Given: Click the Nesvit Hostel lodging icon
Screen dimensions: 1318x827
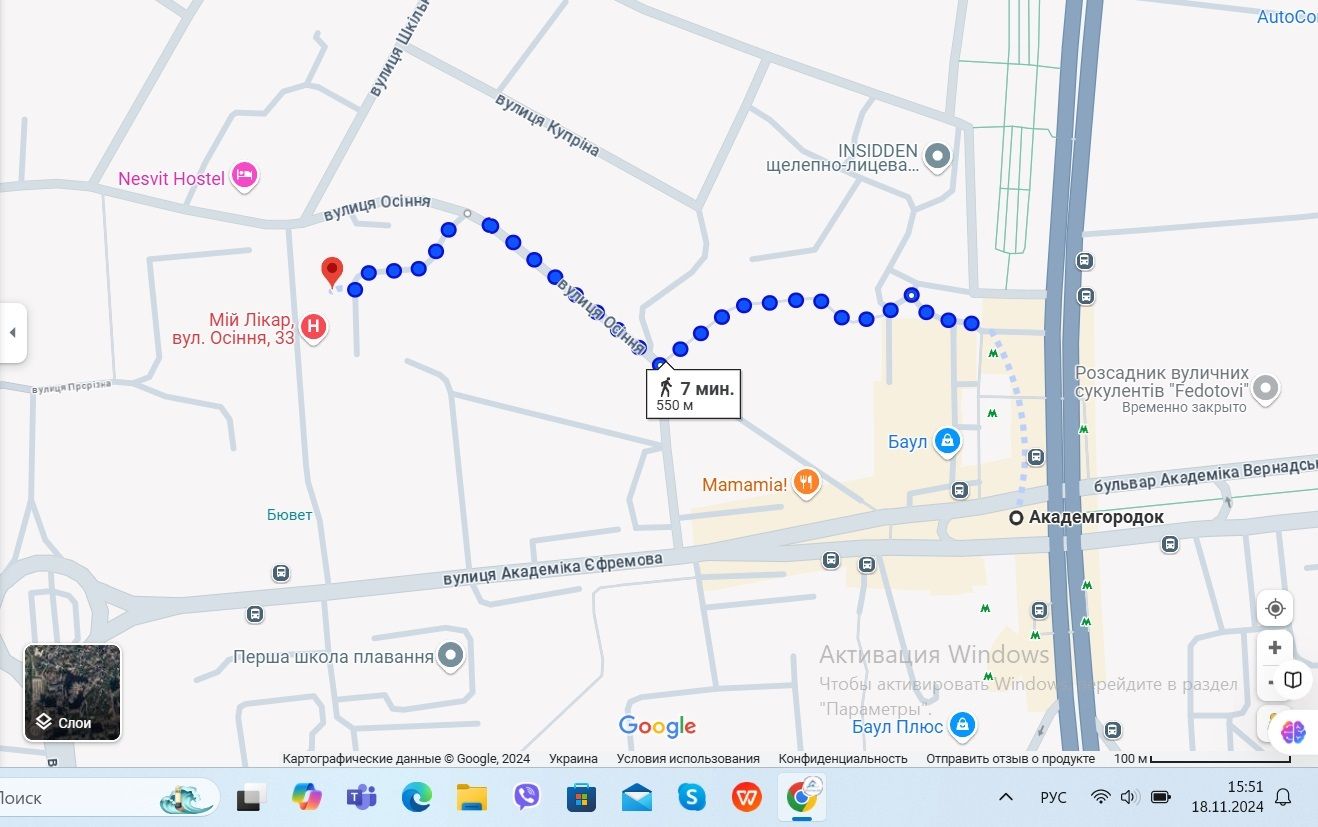Looking at the screenshot, I should (x=245, y=177).
